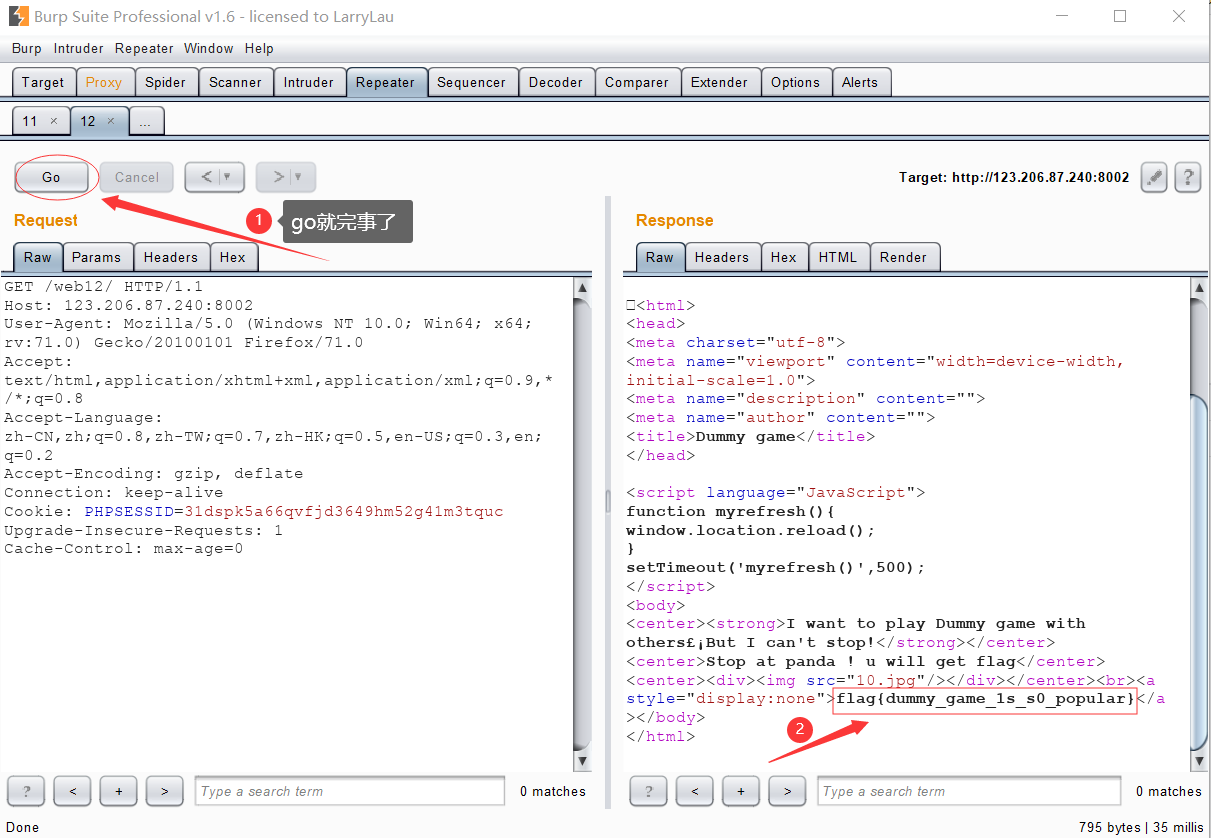Click the Go button to send request
The width and height of the screenshot is (1211, 838).
click(x=51, y=177)
